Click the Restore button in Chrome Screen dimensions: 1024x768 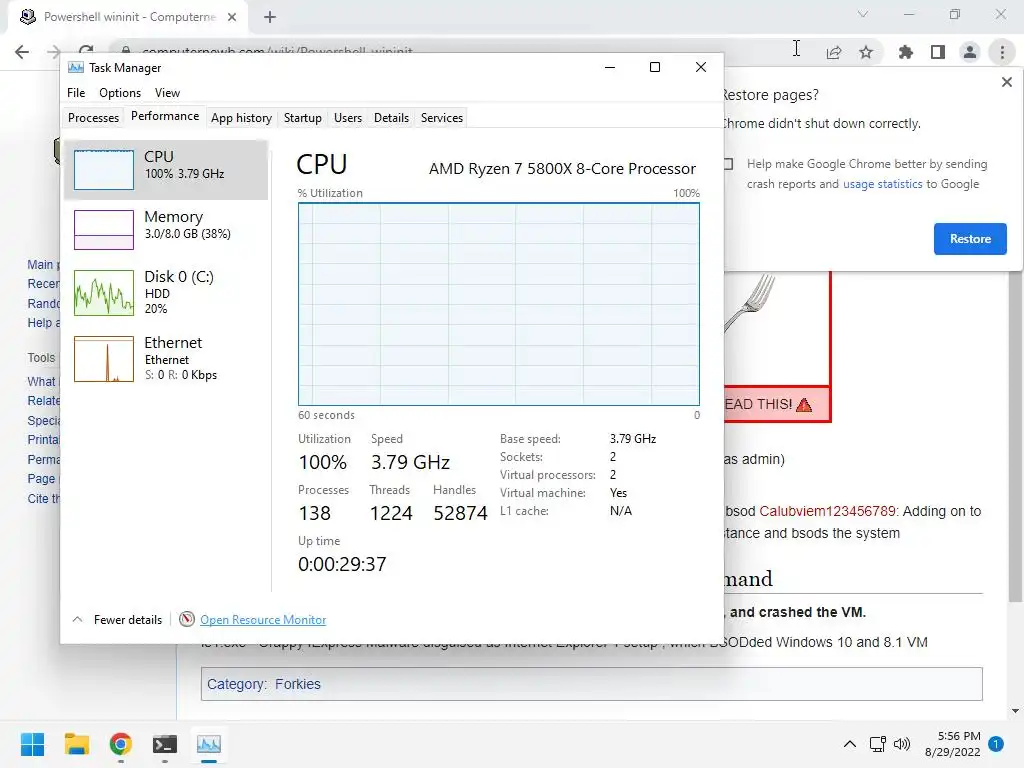click(970, 239)
